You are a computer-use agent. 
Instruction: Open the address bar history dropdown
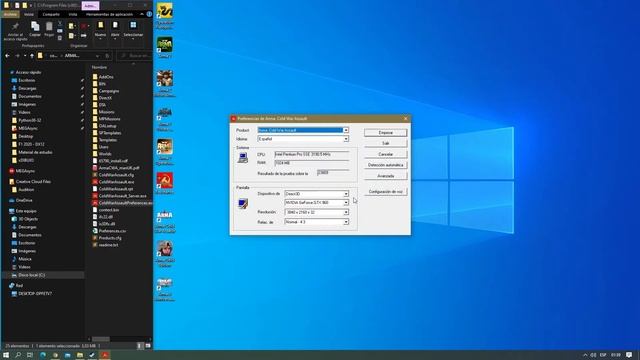(x=97, y=56)
